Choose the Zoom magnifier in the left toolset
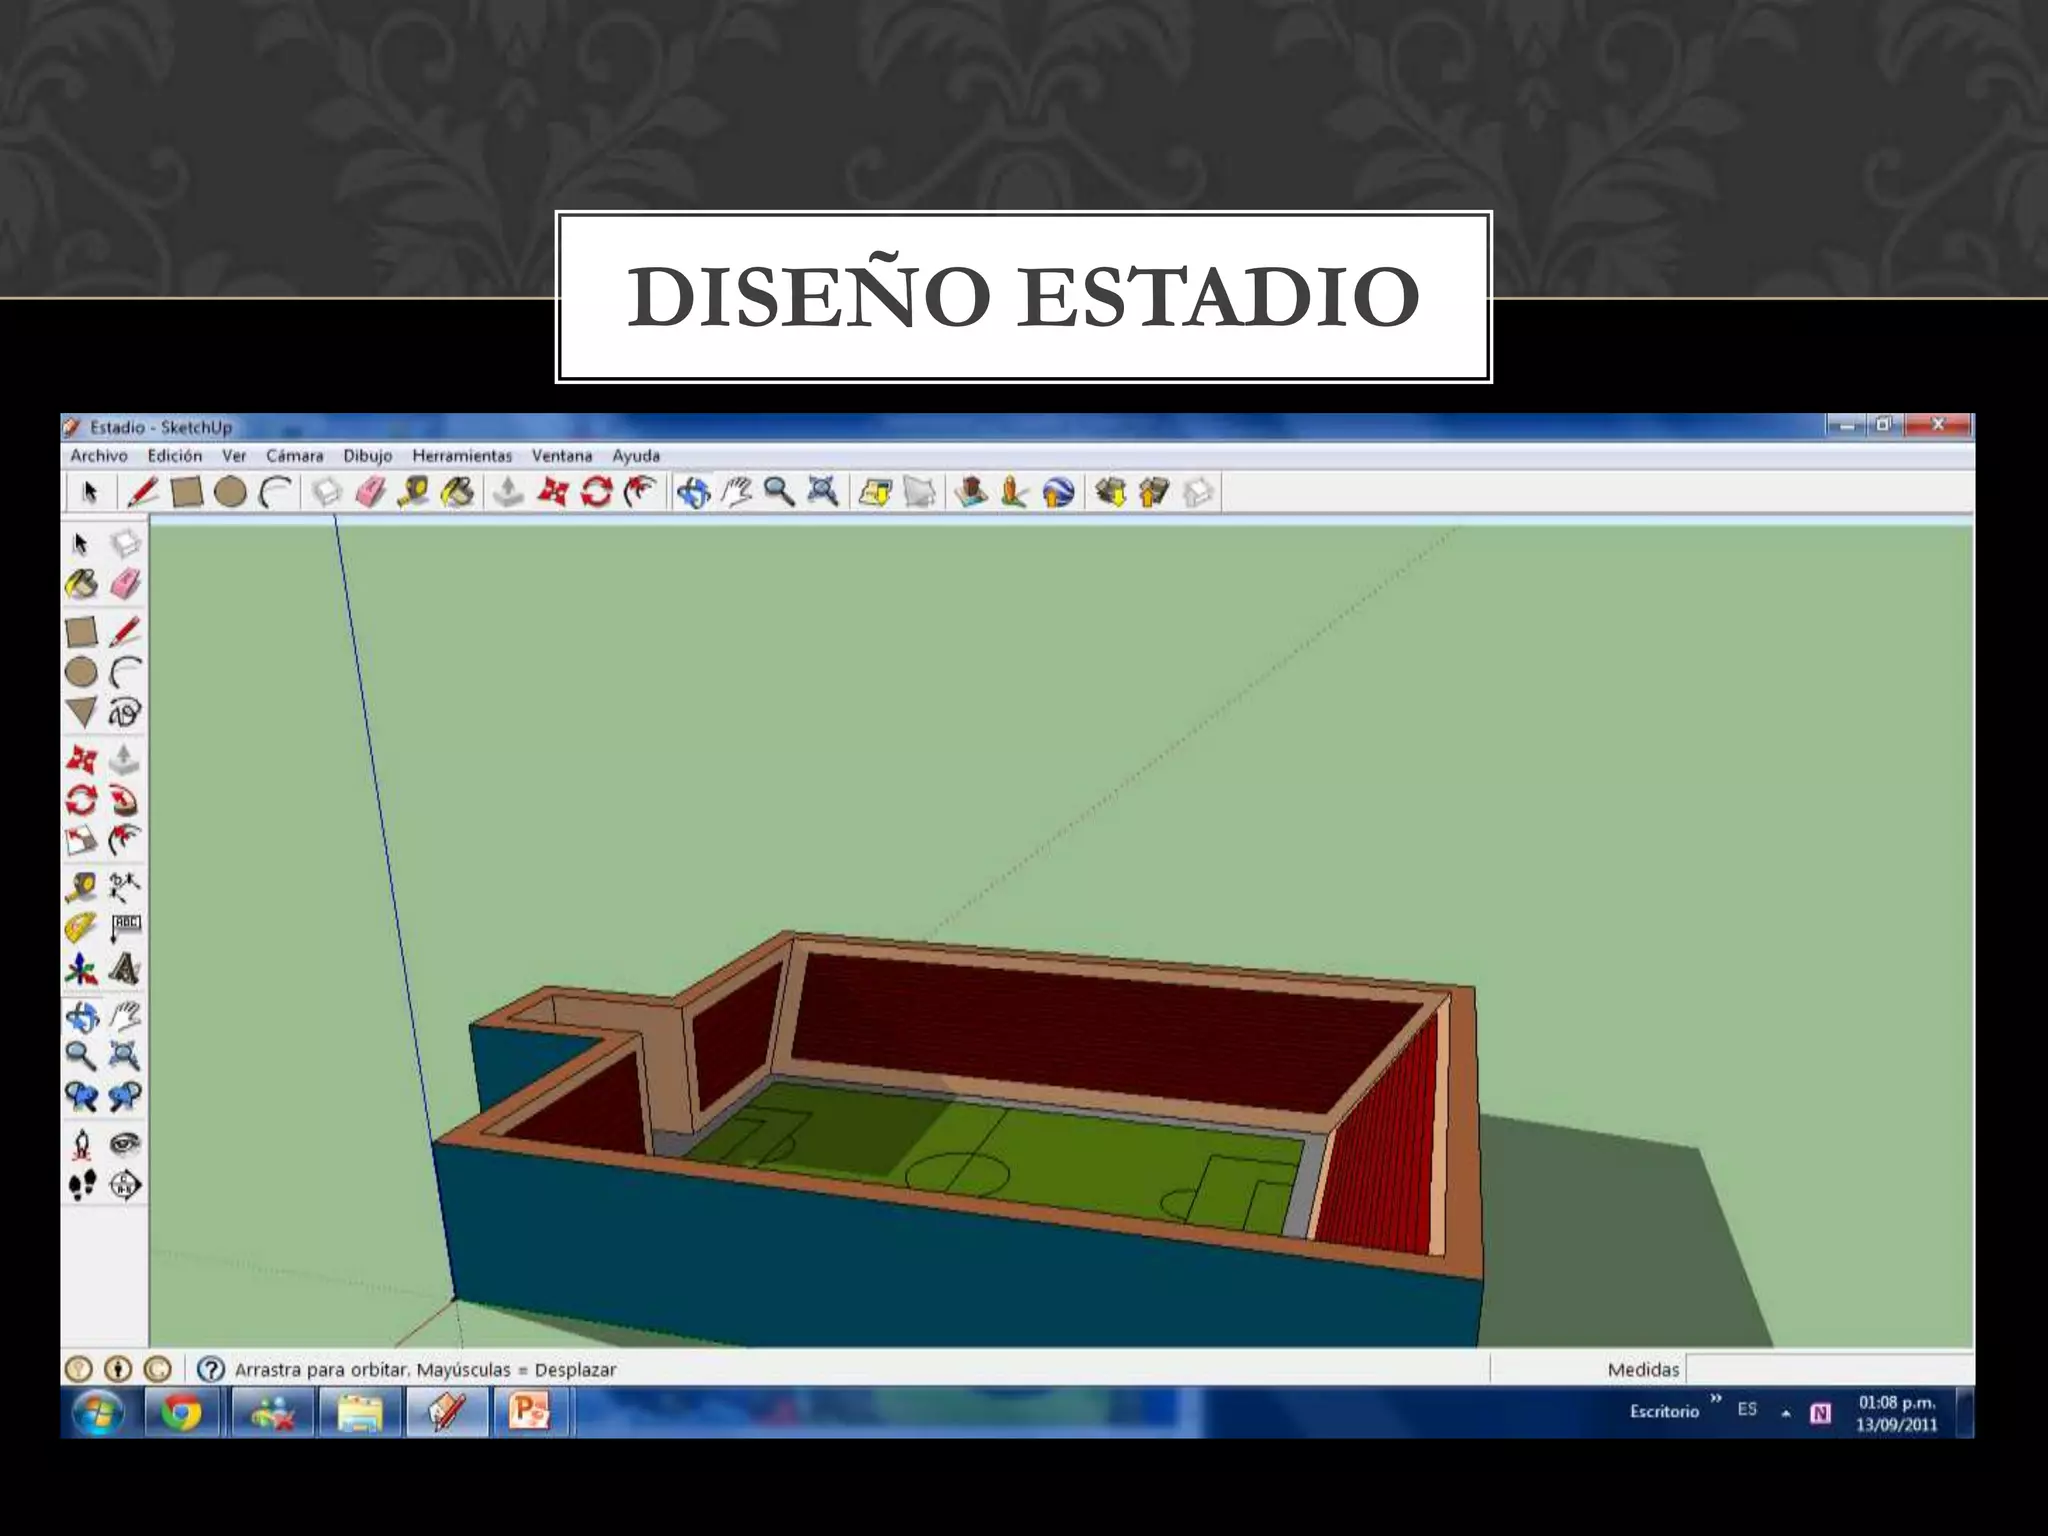This screenshot has width=2048, height=1536. 81,1056
